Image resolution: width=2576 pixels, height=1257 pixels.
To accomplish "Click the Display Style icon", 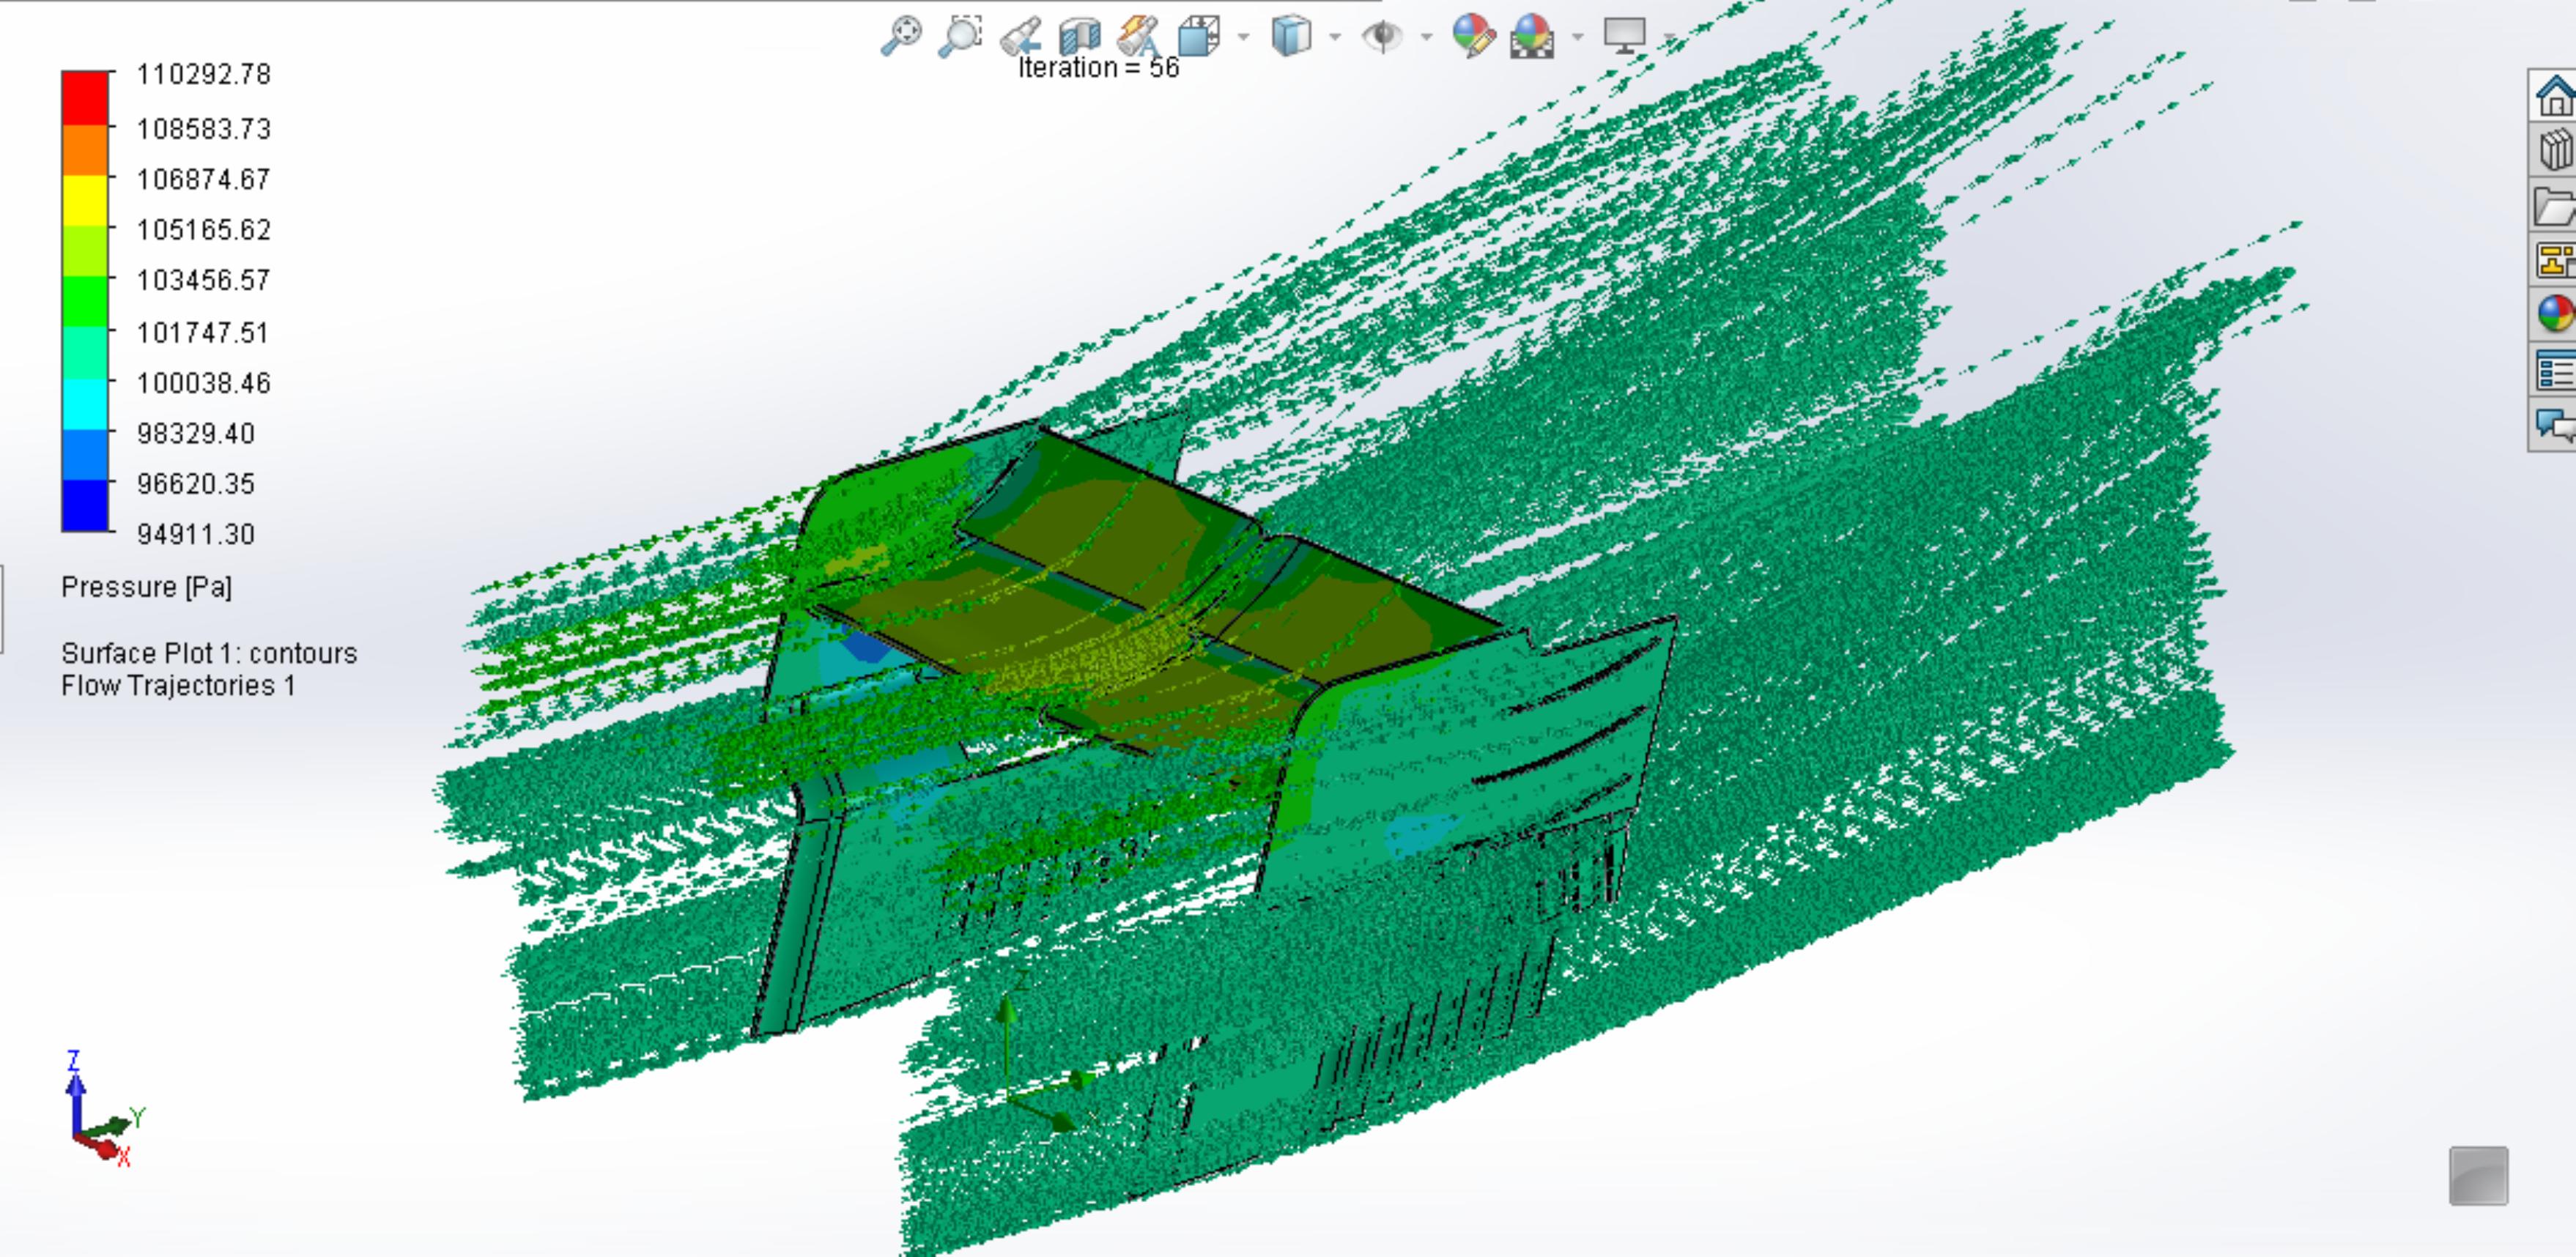I will coord(1291,36).
